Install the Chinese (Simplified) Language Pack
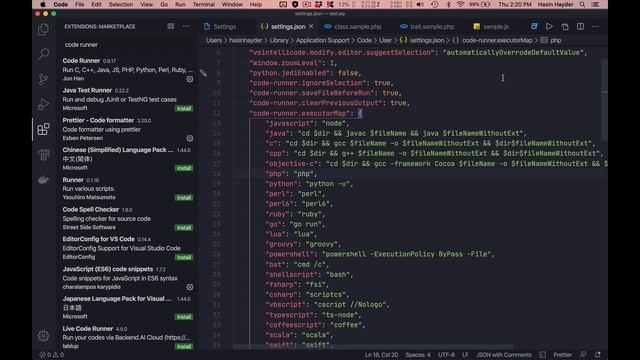Screen dimensions: 640x360 tap(184, 168)
